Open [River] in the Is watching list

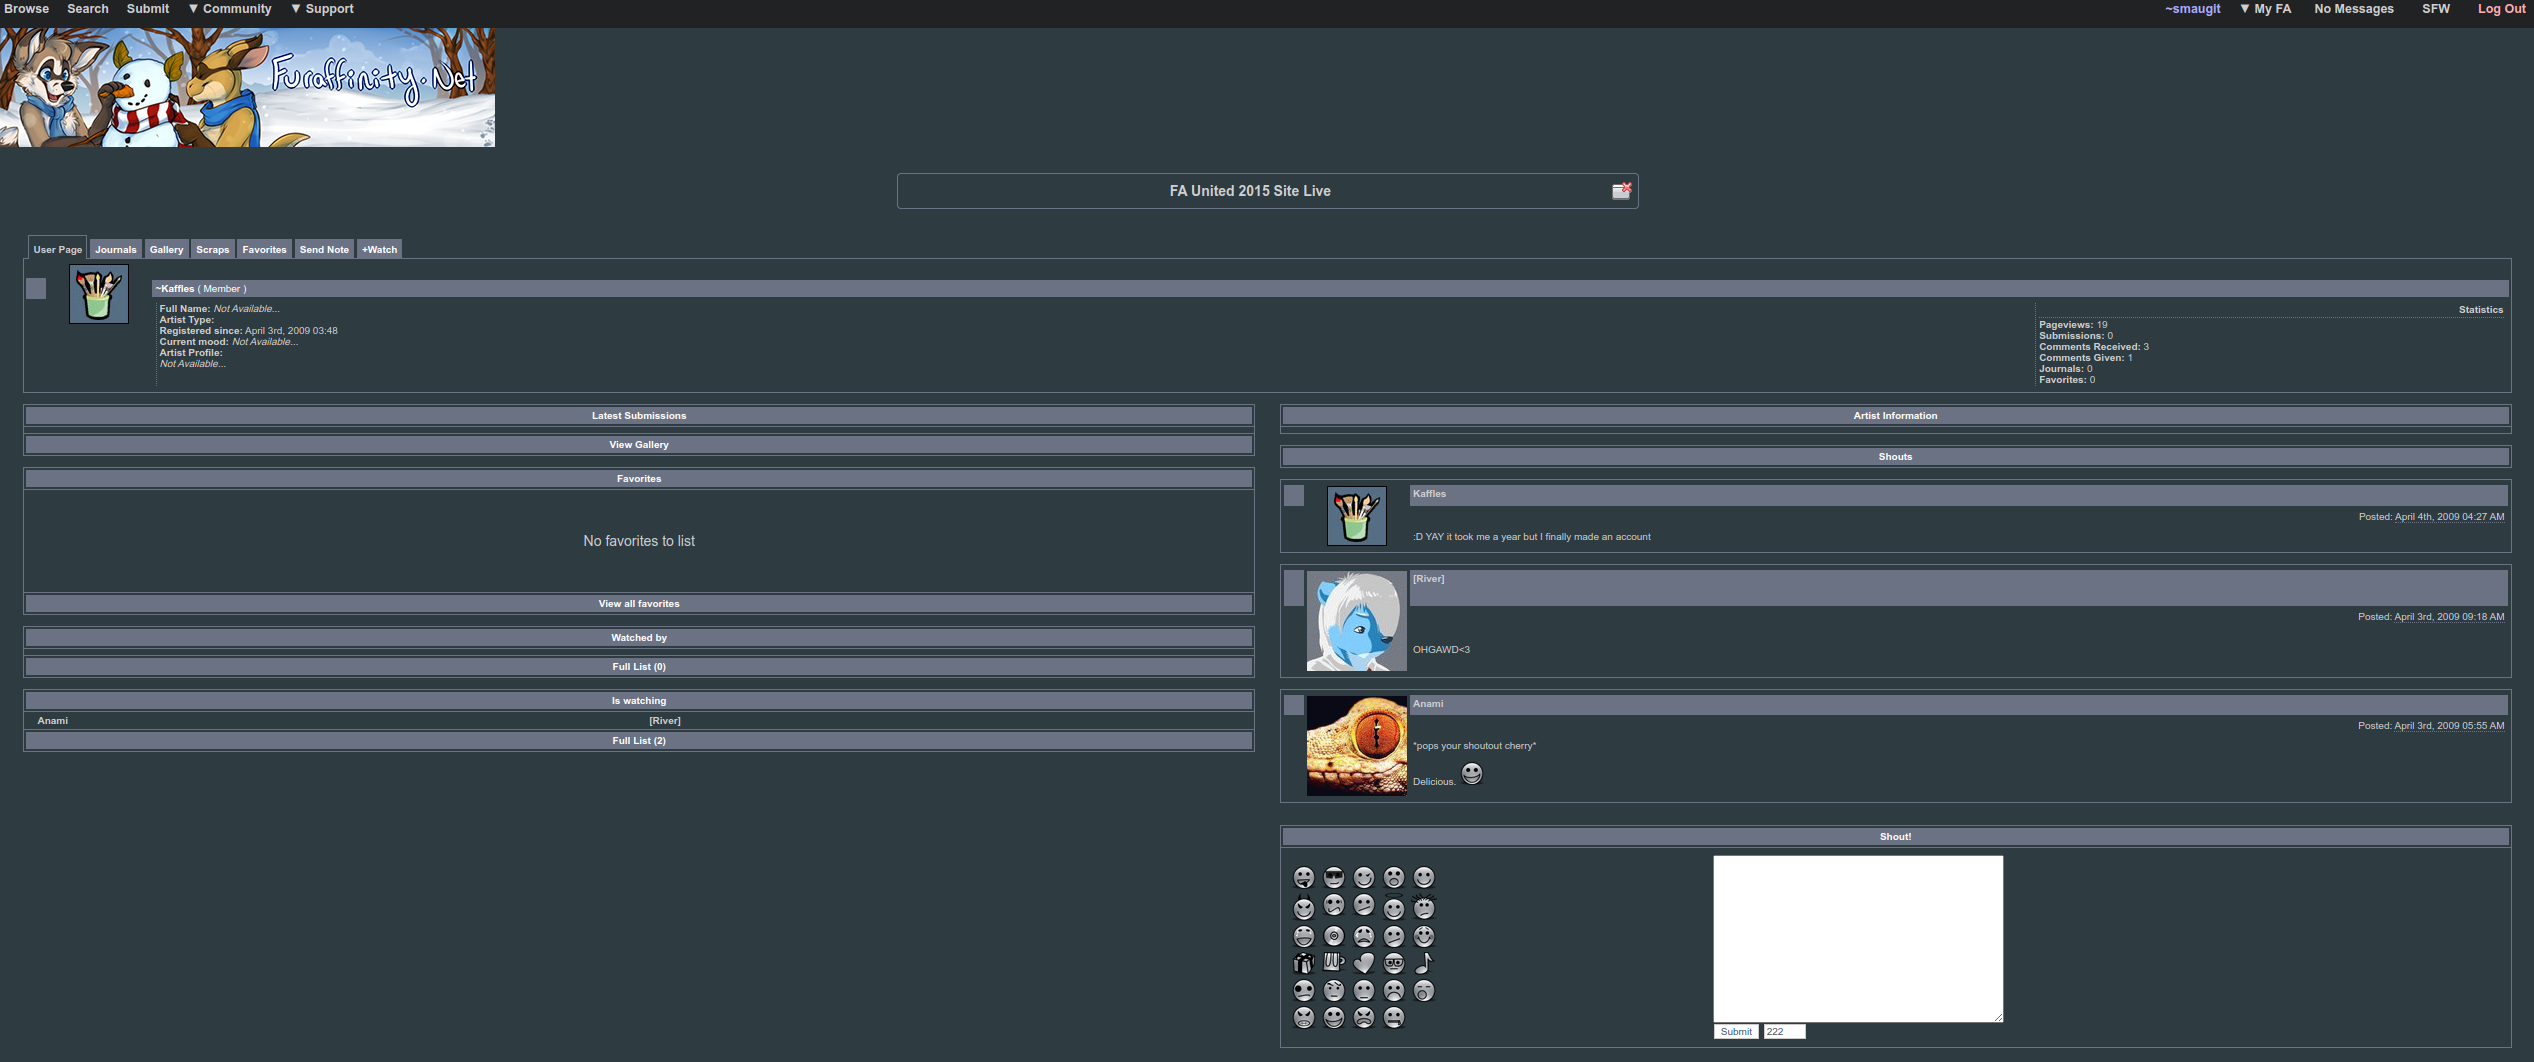click(x=665, y=721)
